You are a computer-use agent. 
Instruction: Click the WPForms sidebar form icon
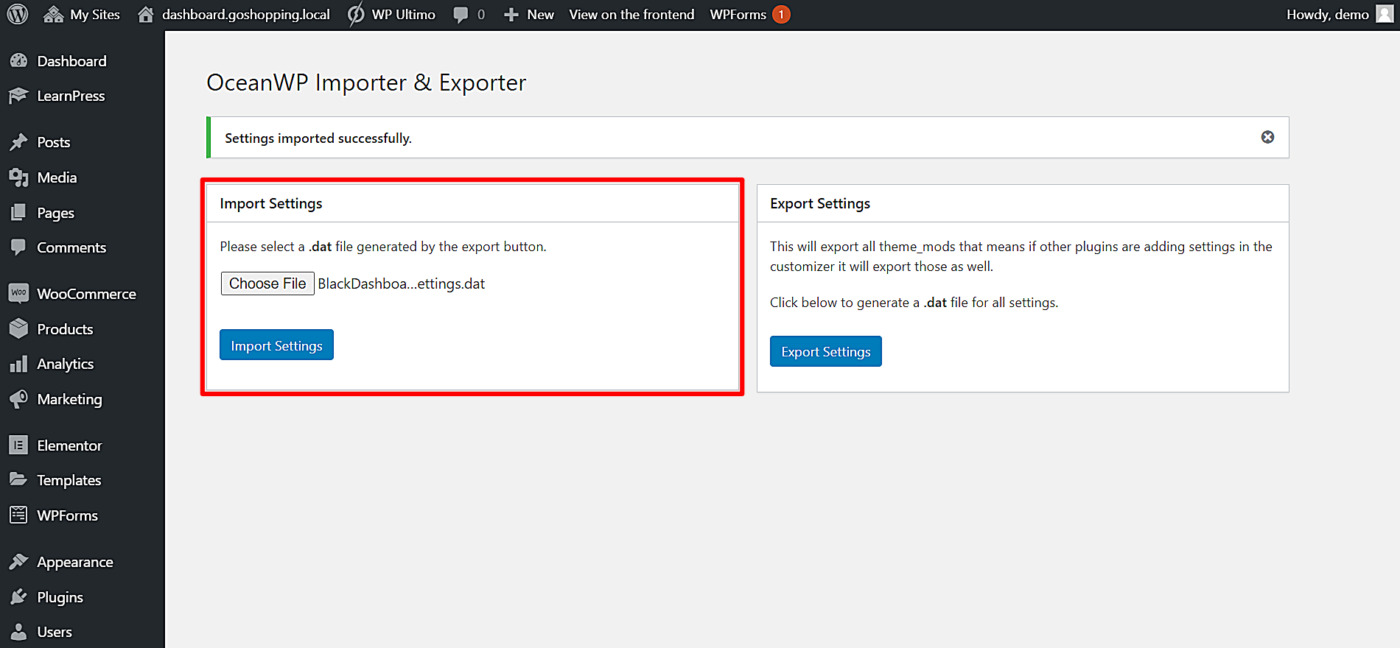(x=18, y=515)
